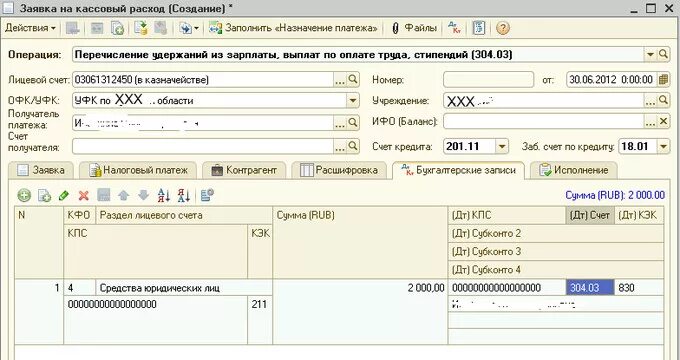Click Заполнить «Назначение платежа» button
The image size is (680, 360).
(294, 28)
